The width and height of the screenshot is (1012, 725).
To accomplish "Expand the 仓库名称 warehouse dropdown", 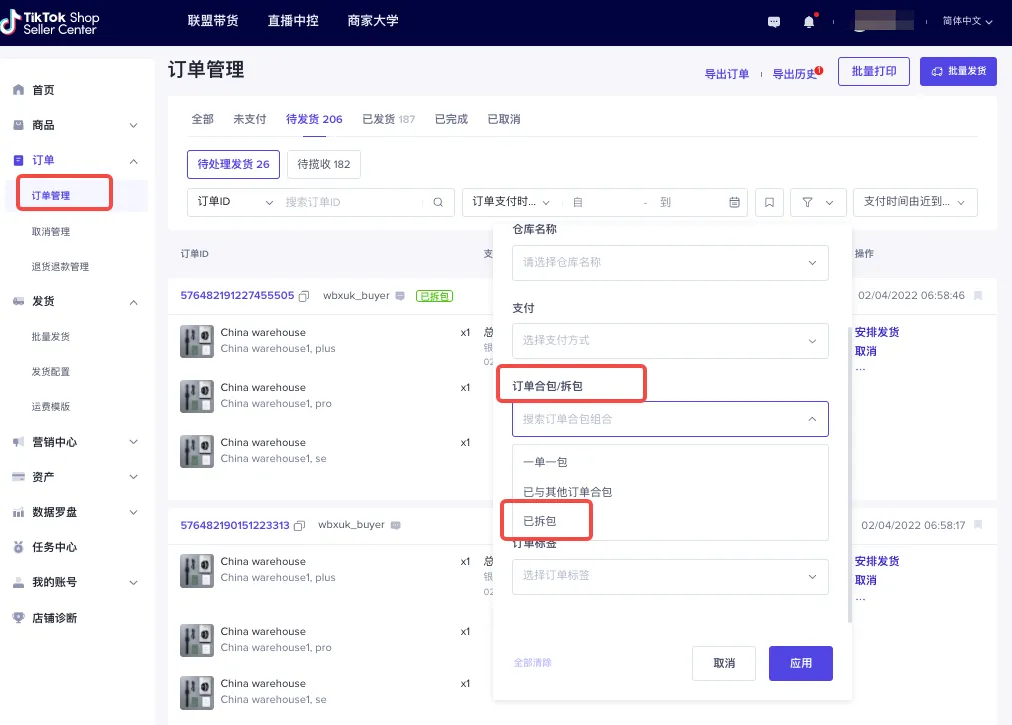I will (x=670, y=263).
